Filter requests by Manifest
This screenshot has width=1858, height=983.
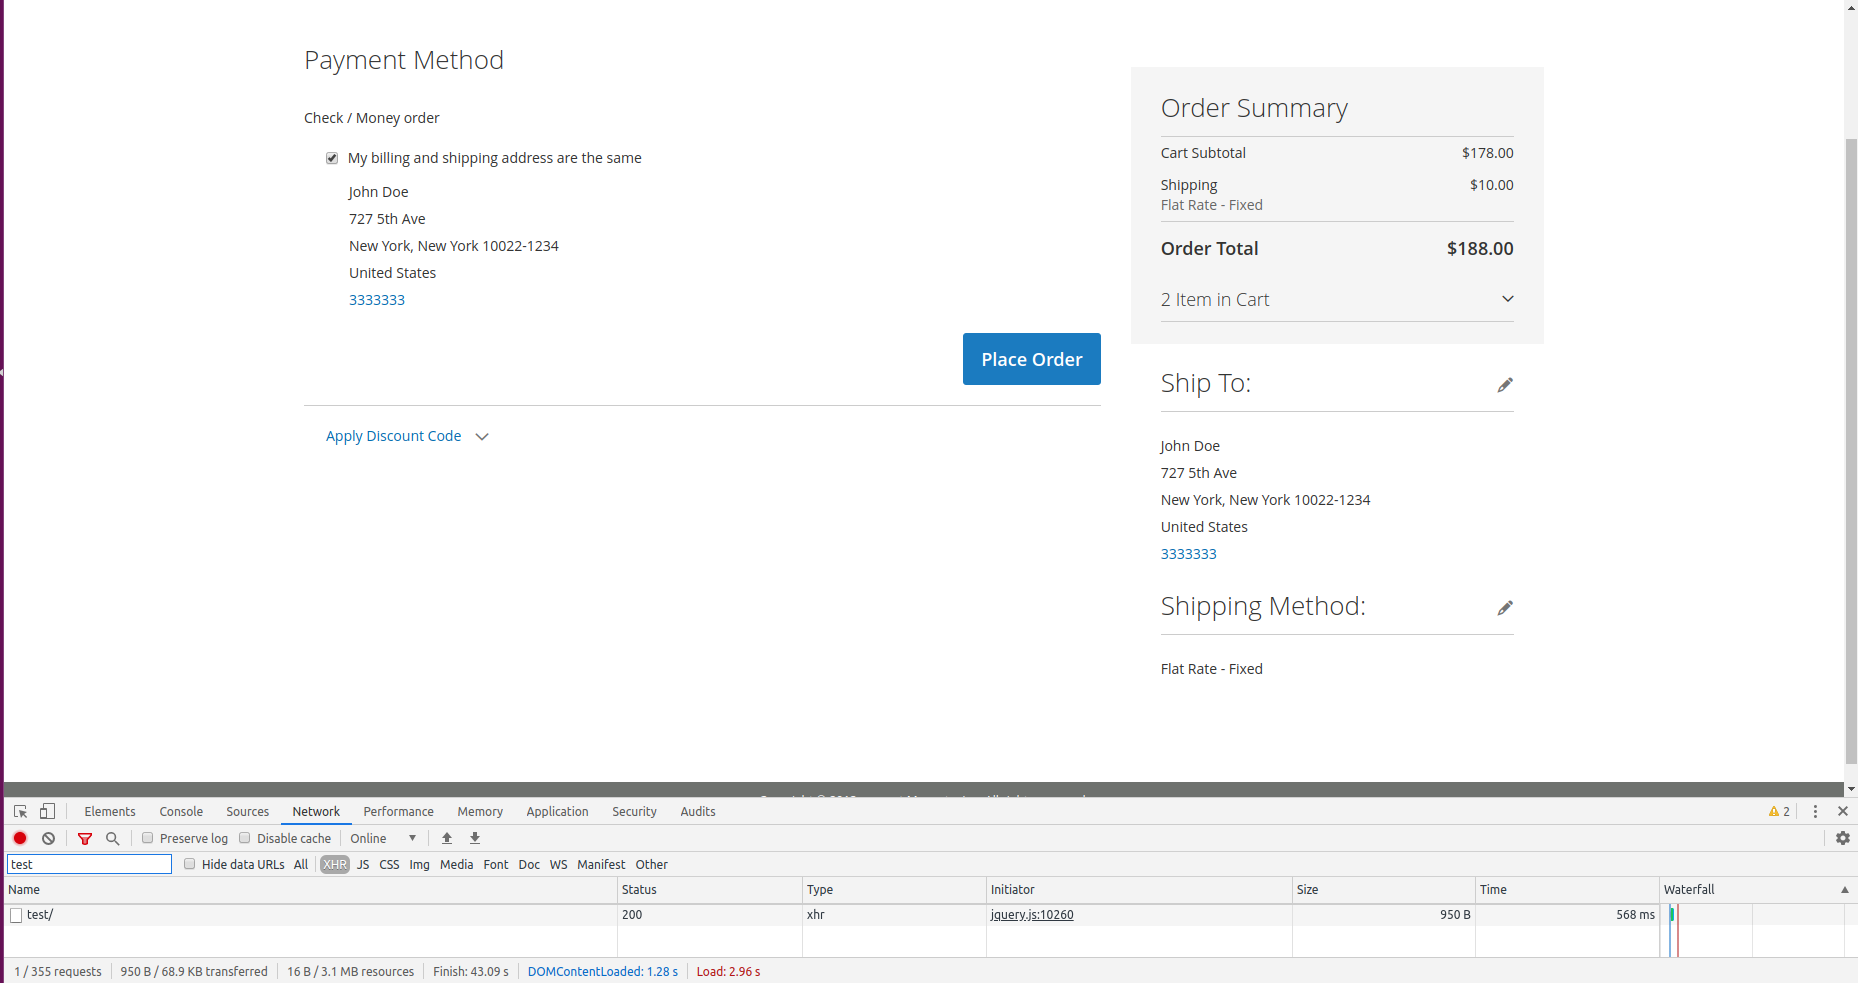pyautogui.click(x=601, y=864)
